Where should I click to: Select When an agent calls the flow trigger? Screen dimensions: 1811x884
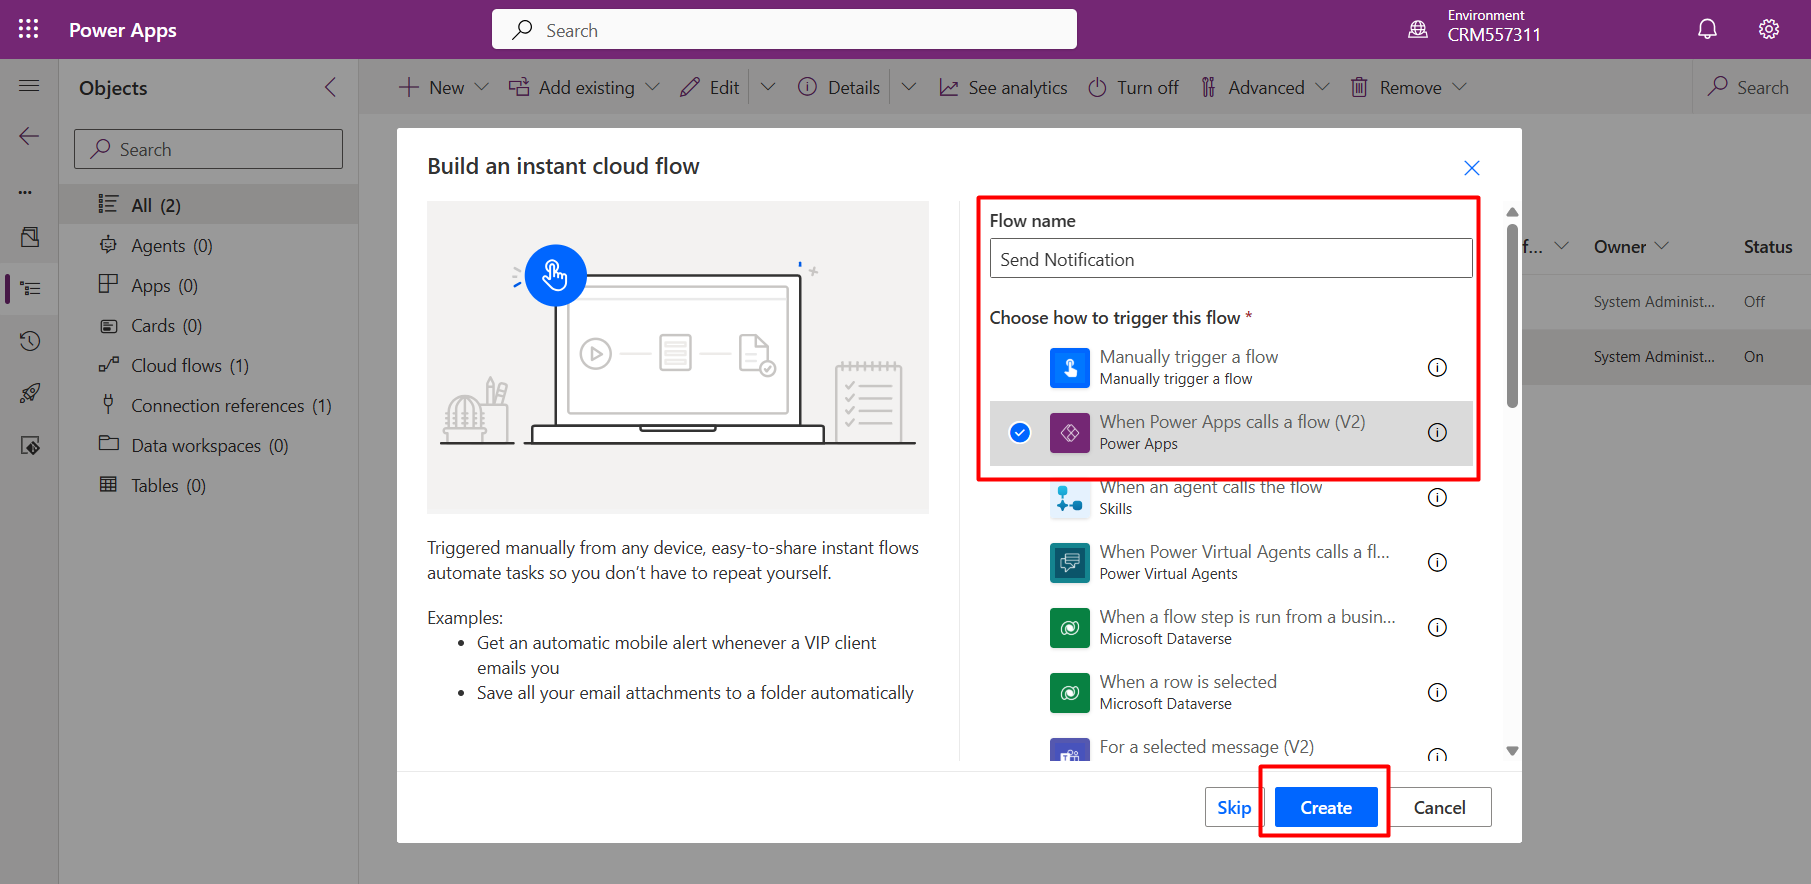[x=1231, y=497]
